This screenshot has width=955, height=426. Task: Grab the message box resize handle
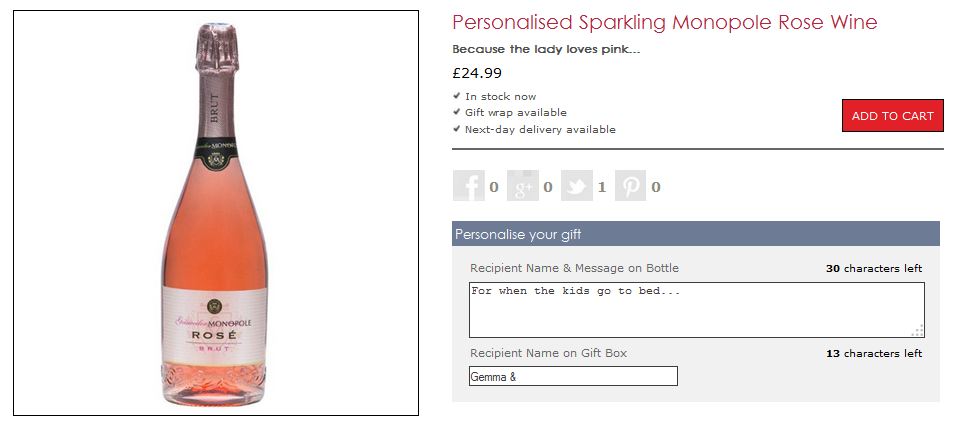coord(918,330)
